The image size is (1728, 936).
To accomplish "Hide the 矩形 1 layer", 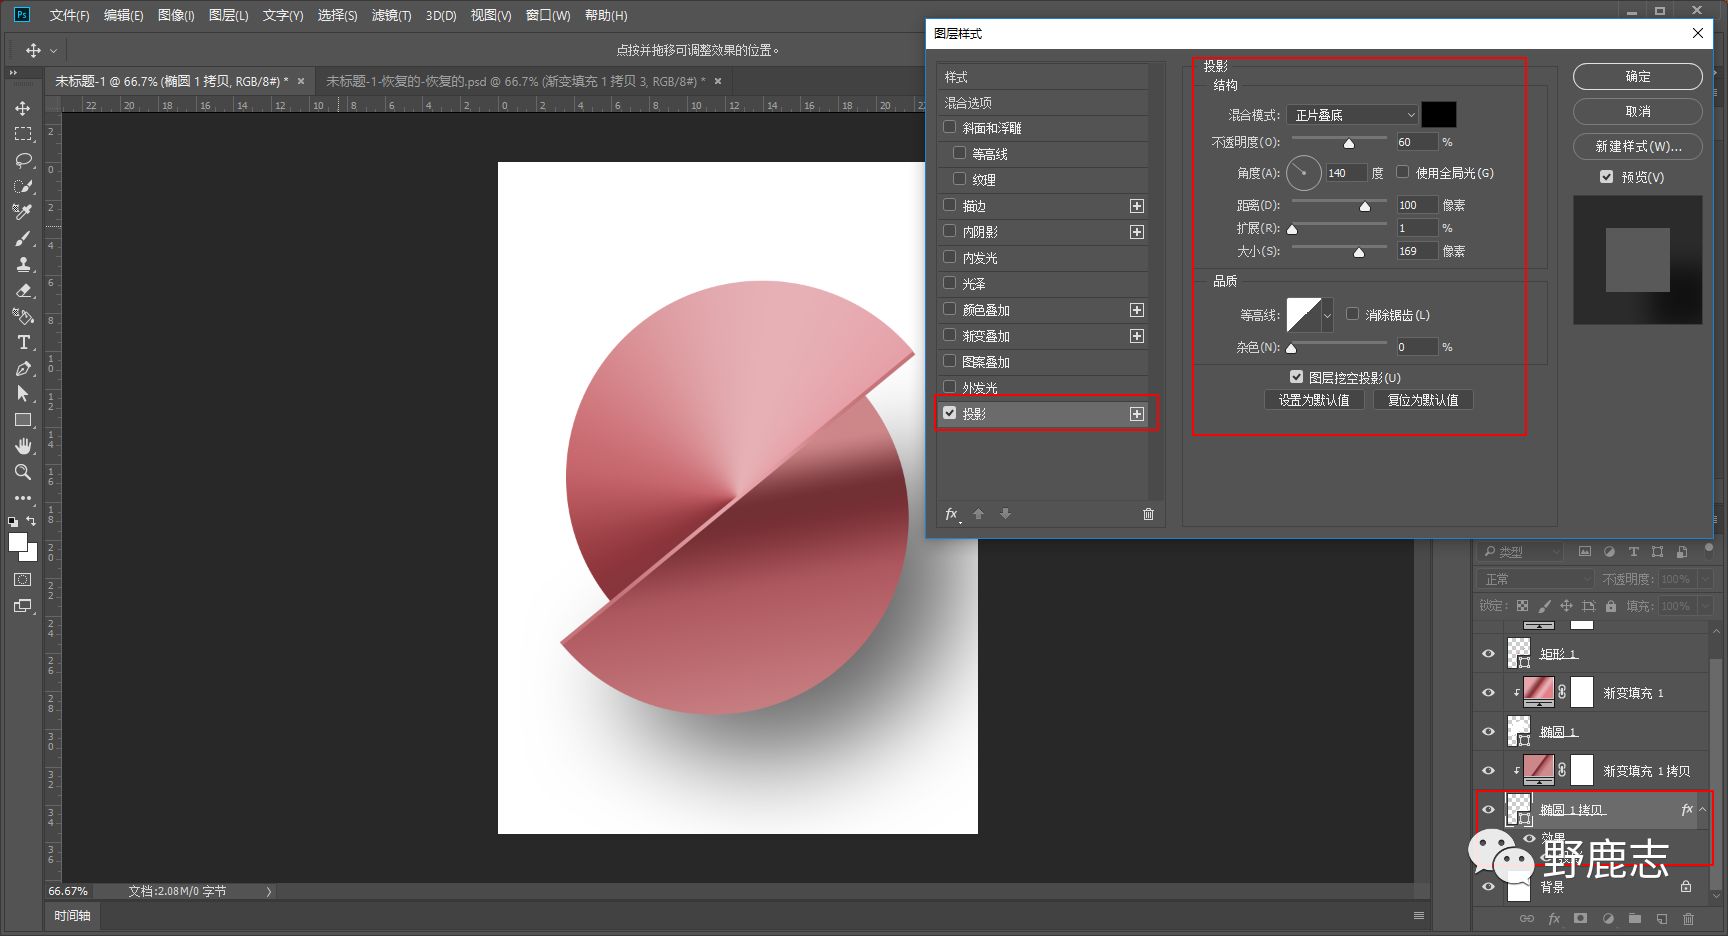I will (x=1488, y=654).
